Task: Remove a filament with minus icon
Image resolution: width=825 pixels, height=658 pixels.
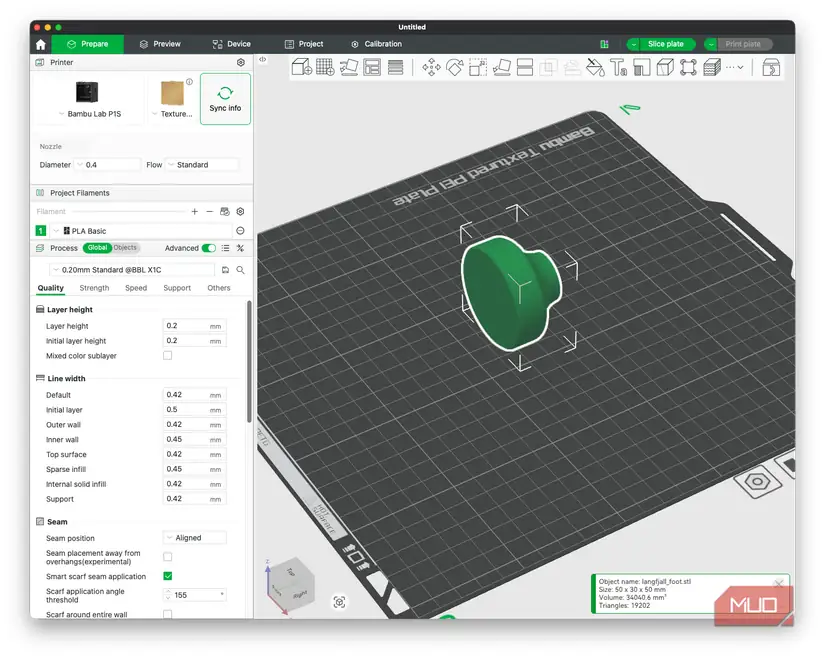Action: coord(209,211)
